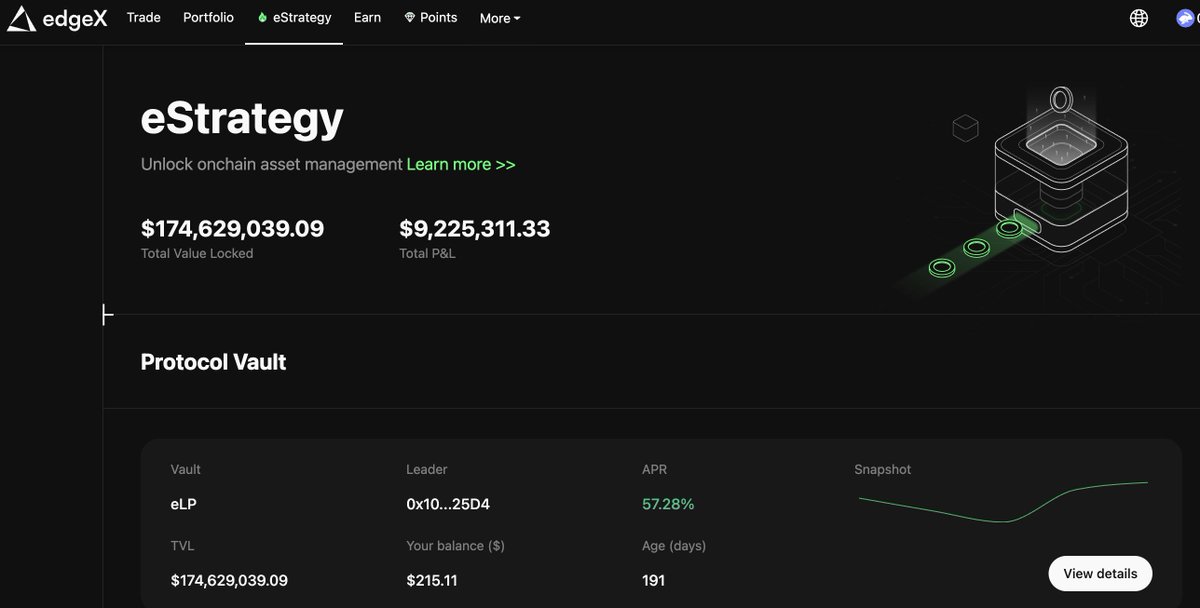Open the Portfolio page
The width and height of the screenshot is (1200, 608).
[207, 17]
